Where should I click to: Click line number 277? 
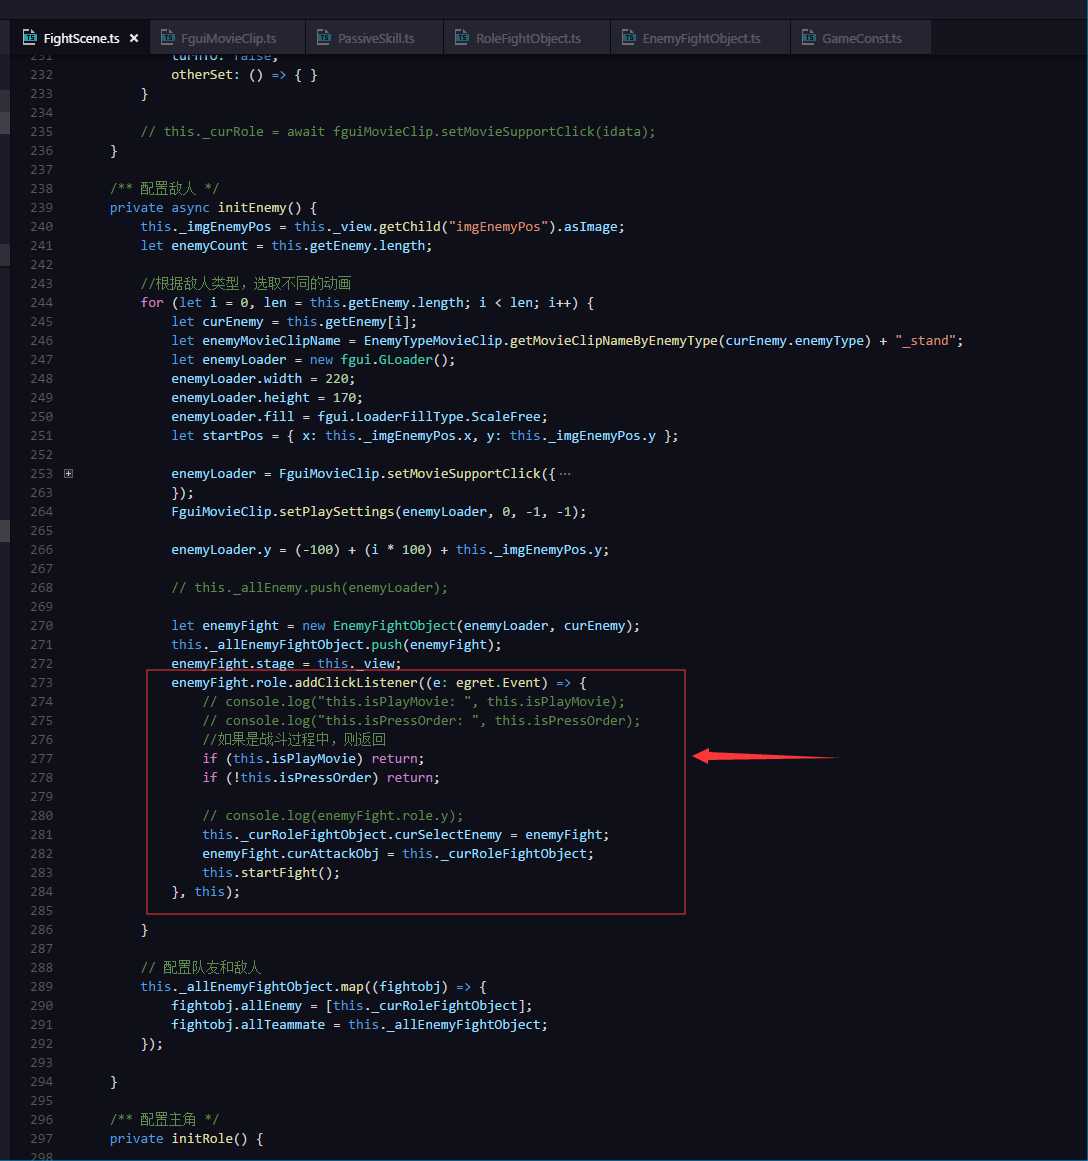pyautogui.click(x=41, y=758)
